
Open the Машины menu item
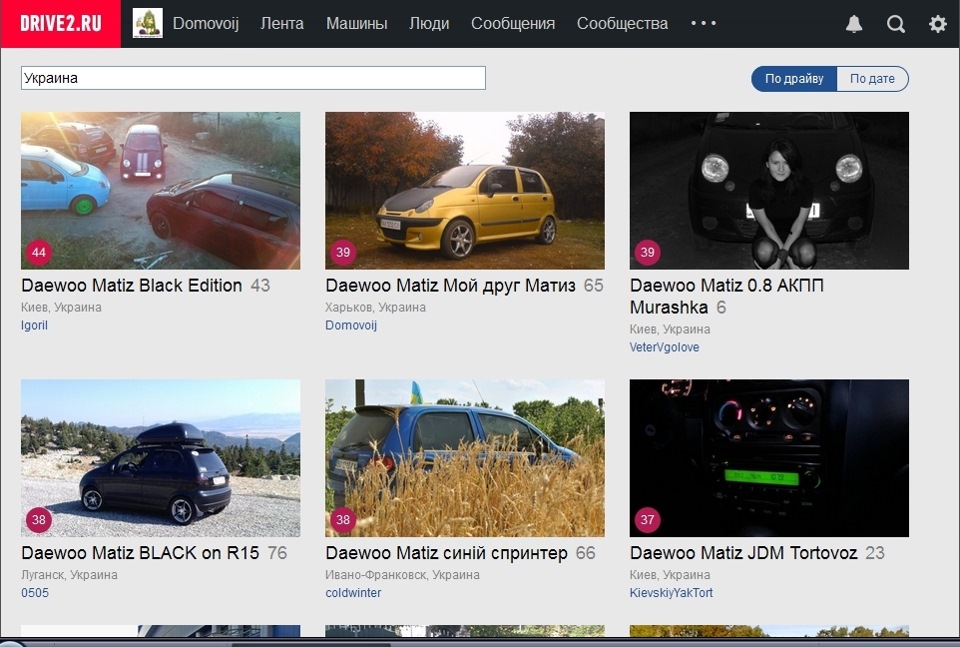pos(356,23)
